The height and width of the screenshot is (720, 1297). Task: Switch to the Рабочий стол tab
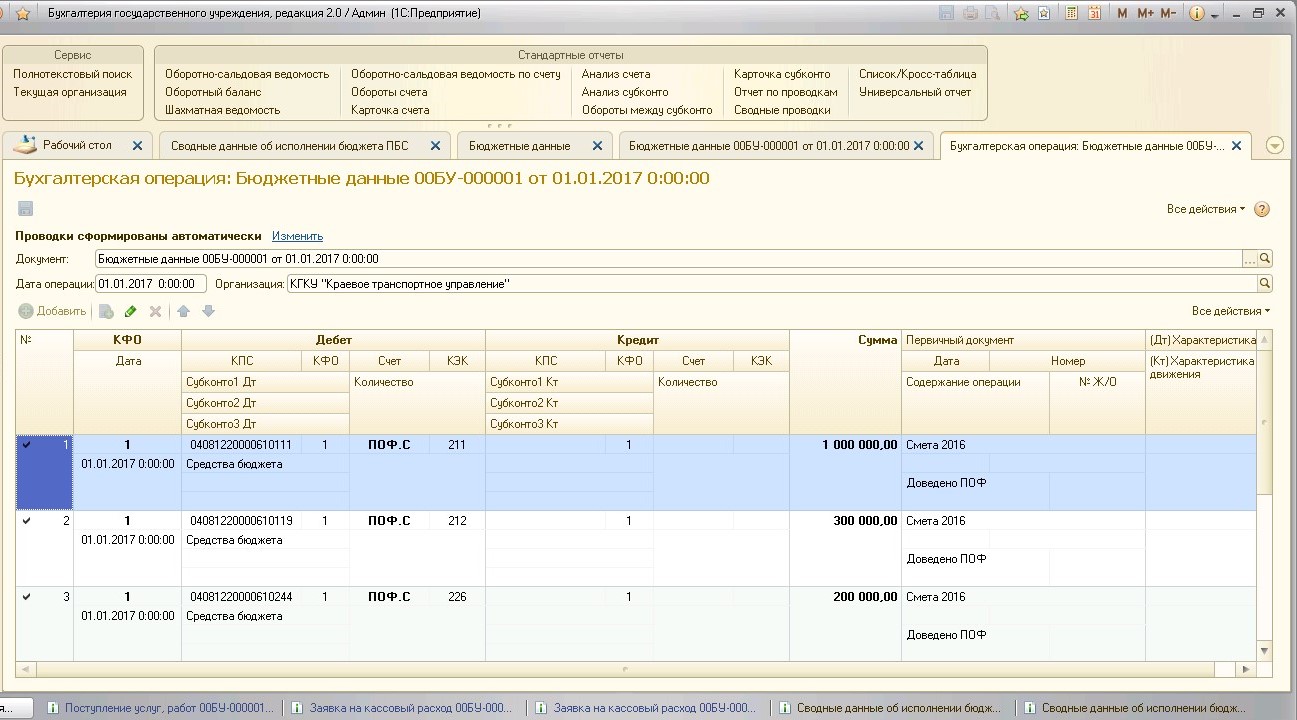(x=76, y=145)
